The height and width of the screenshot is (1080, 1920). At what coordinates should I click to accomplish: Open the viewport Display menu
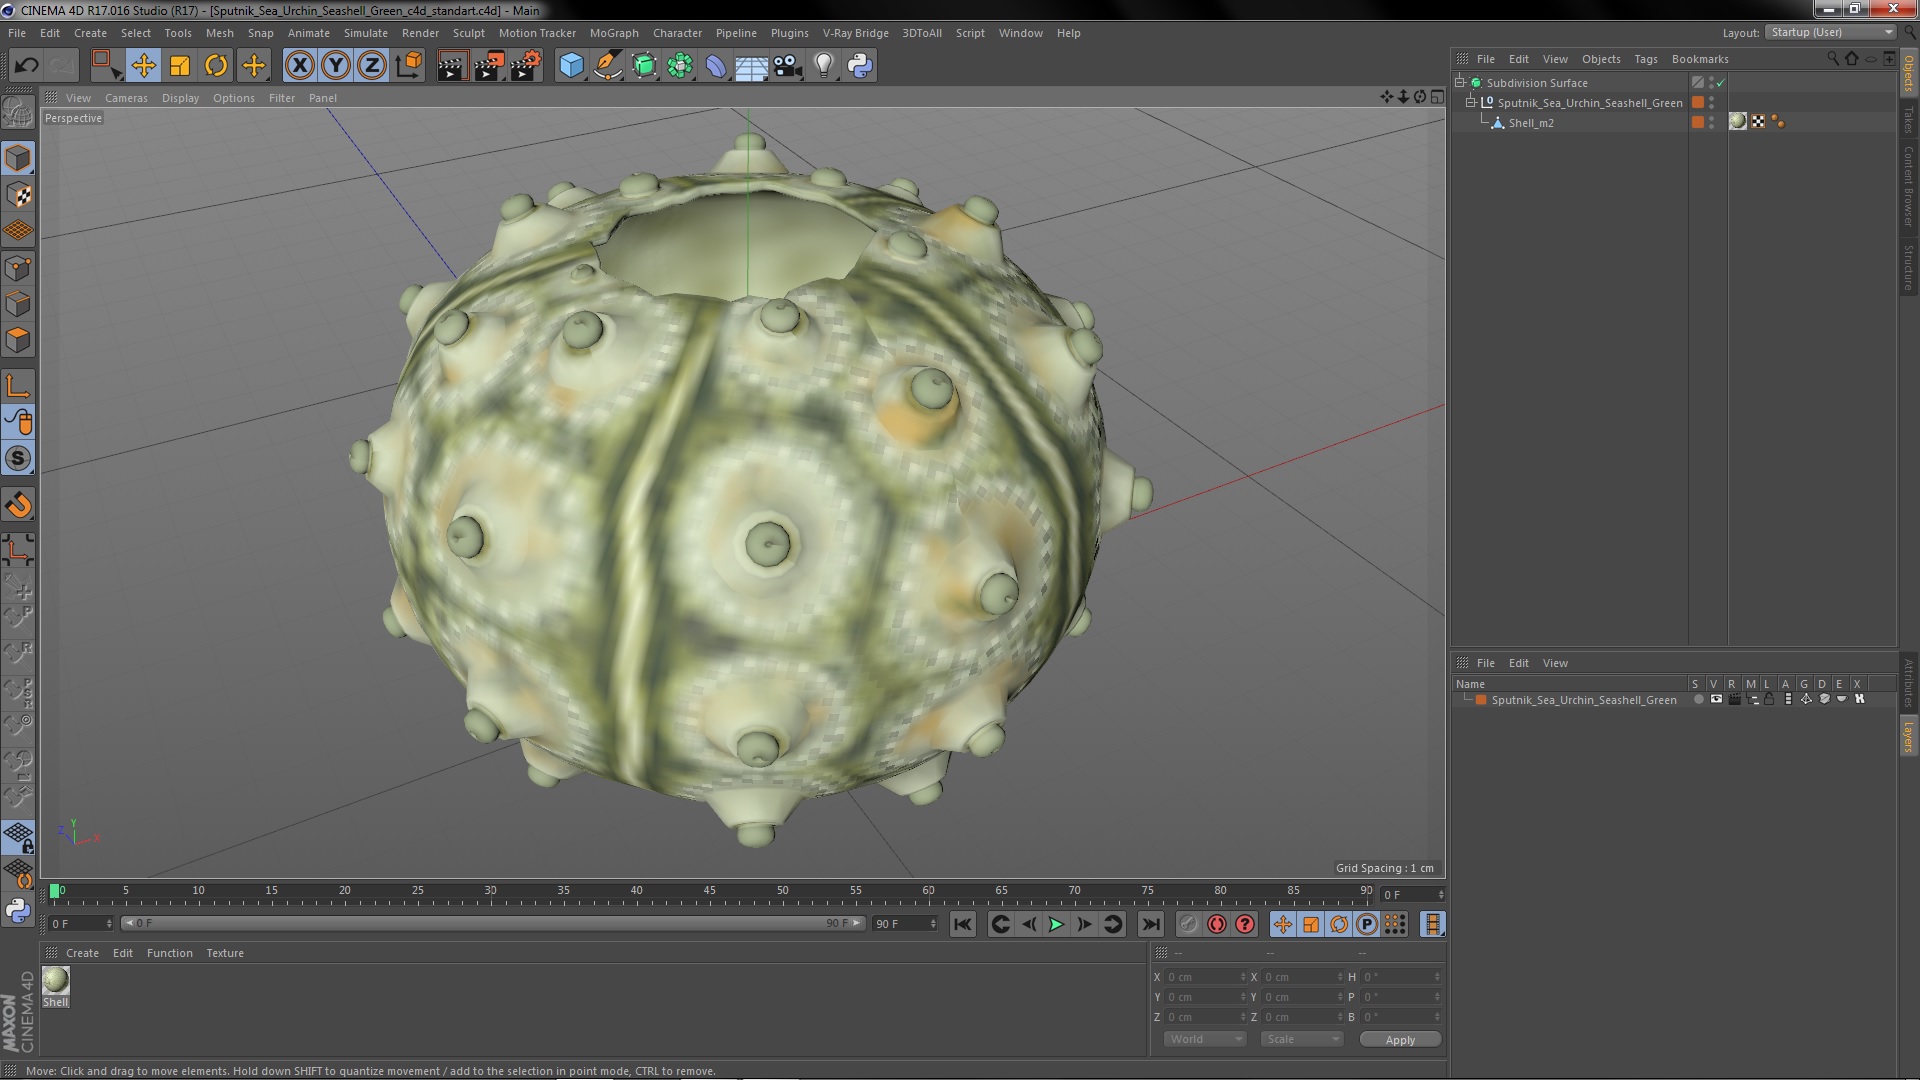[180, 98]
